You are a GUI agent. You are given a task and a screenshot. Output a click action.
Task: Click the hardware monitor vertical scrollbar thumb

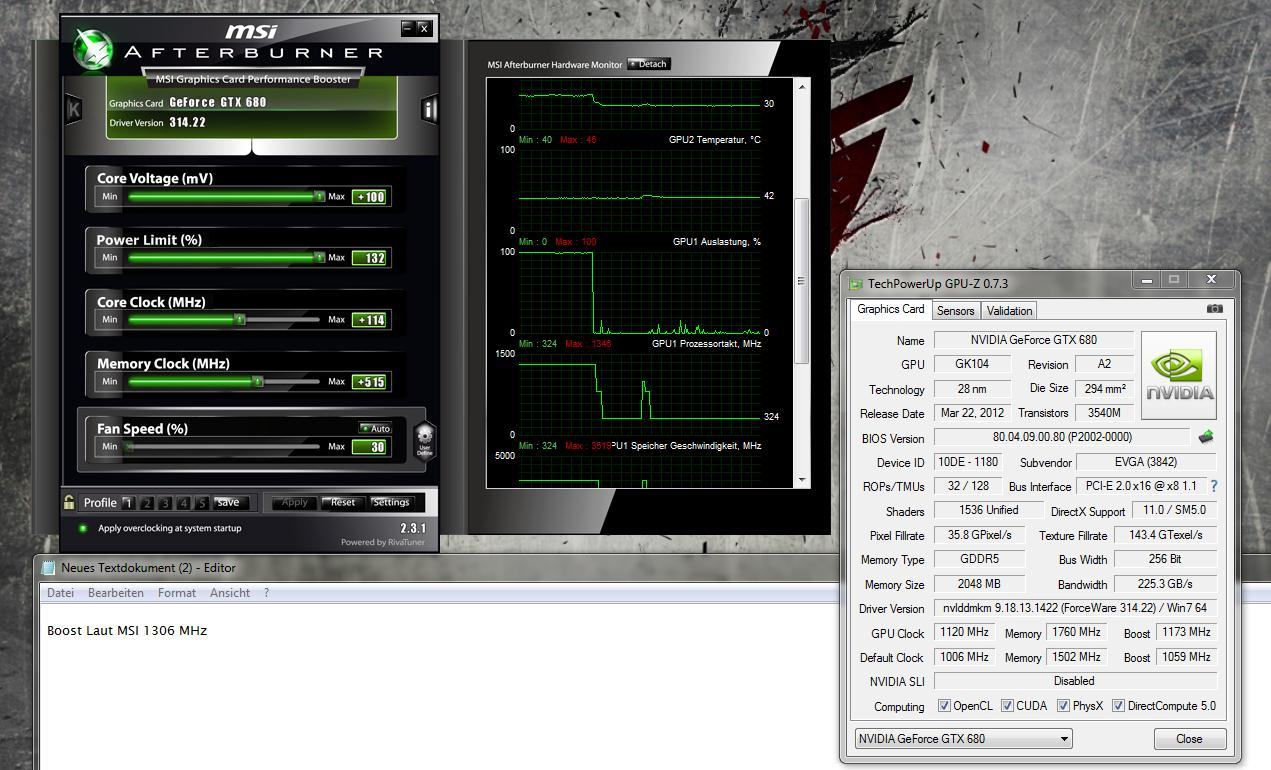800,281
